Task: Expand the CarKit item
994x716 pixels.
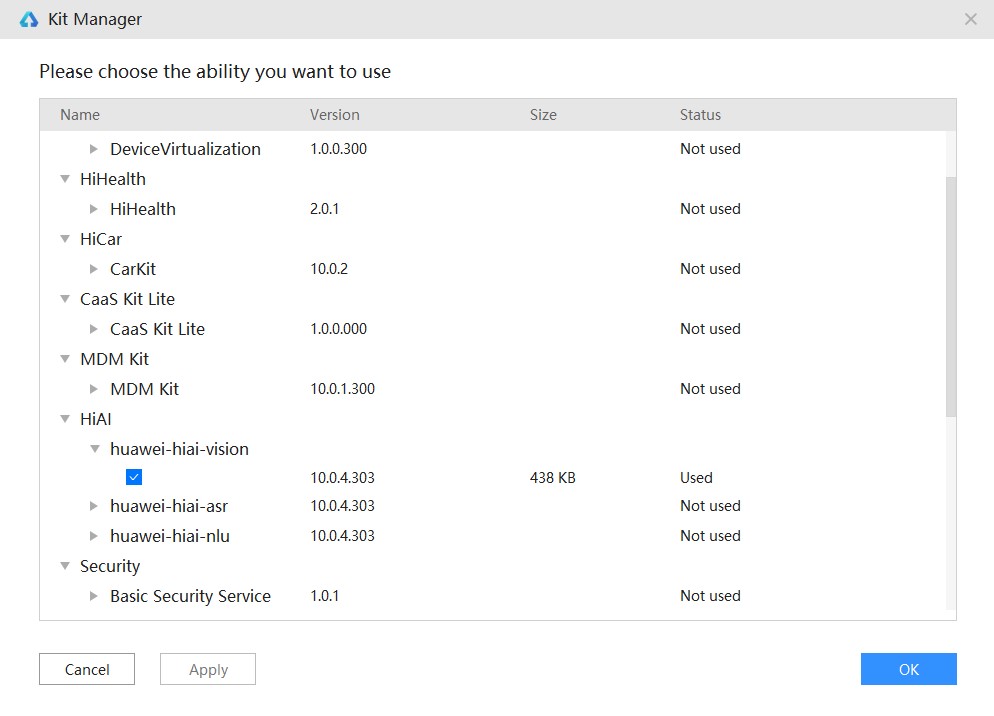Action: click(x=94, y=269)
